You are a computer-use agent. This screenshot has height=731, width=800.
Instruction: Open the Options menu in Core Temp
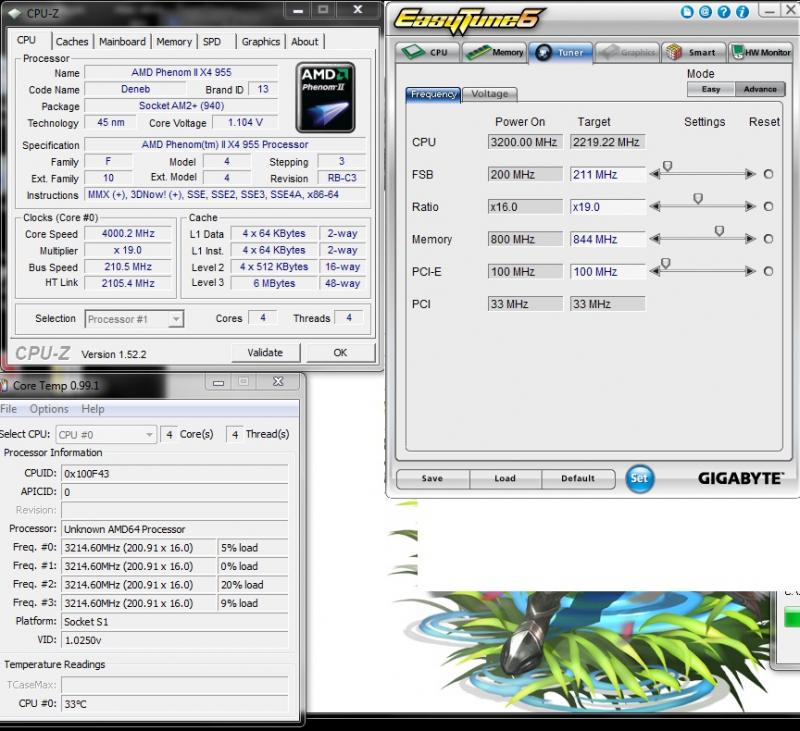coord(49,409)
